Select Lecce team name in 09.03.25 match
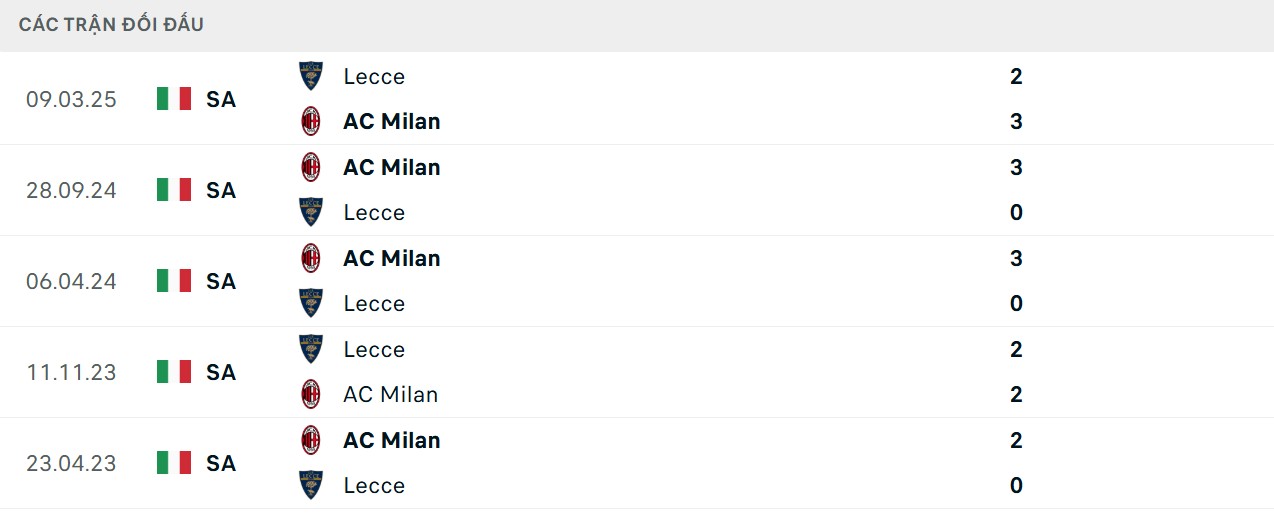Screen dimensions: 1274x522 (374, 76)
